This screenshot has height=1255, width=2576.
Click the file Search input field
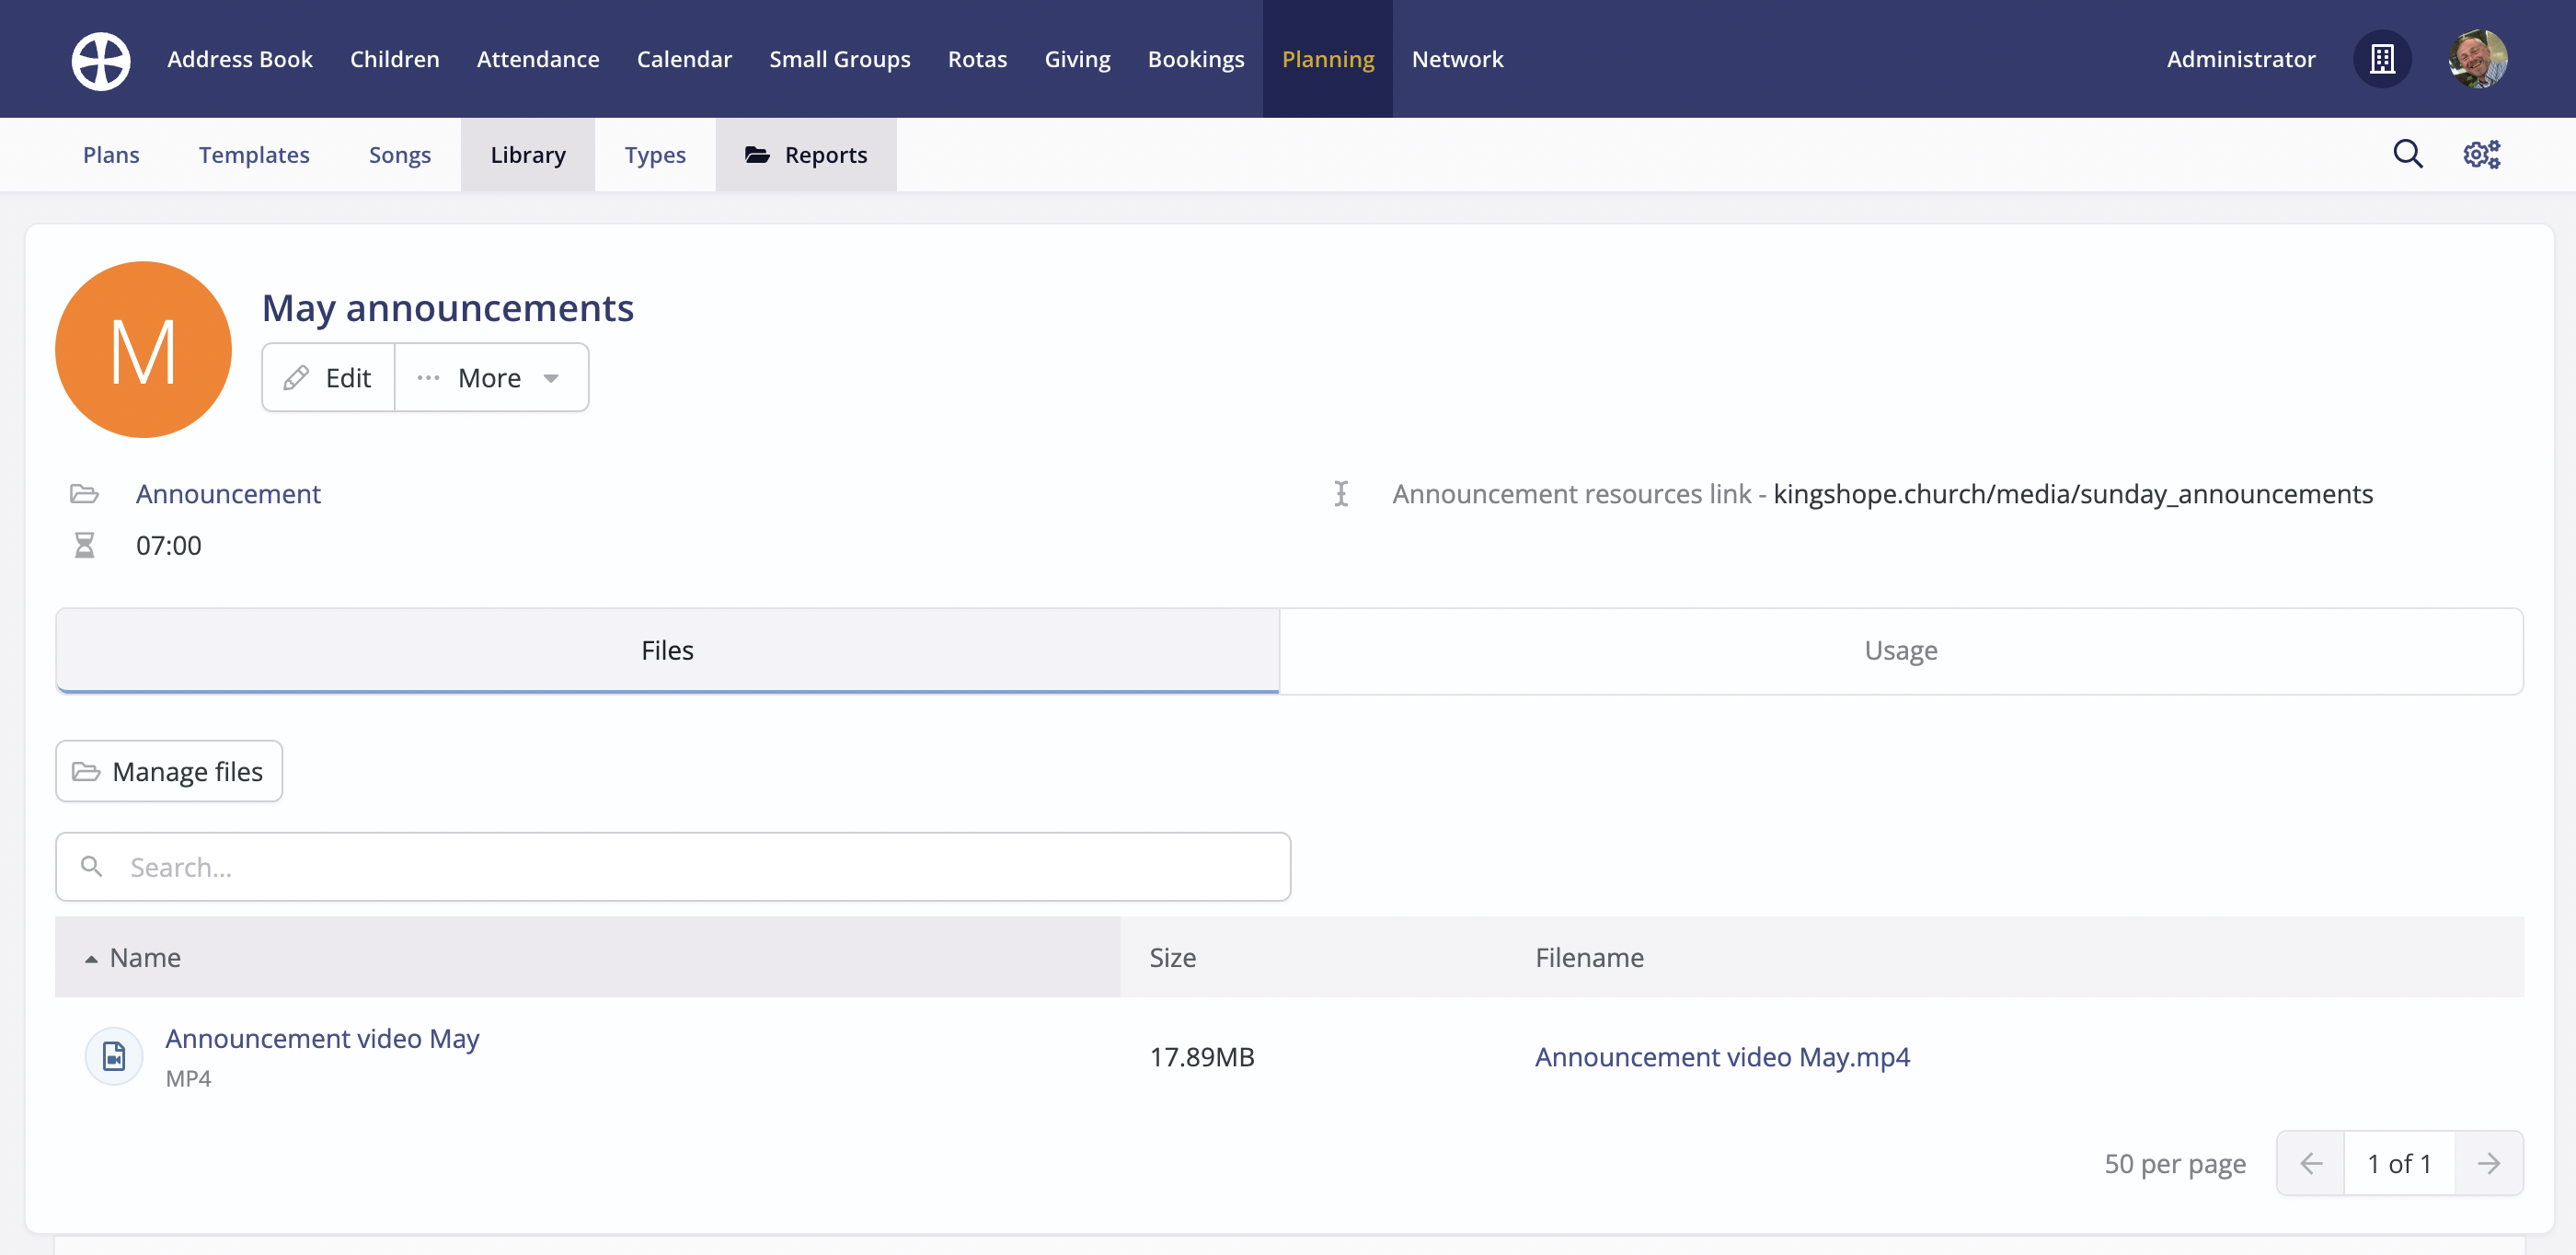pyautogui.click(x=672, y=866)
